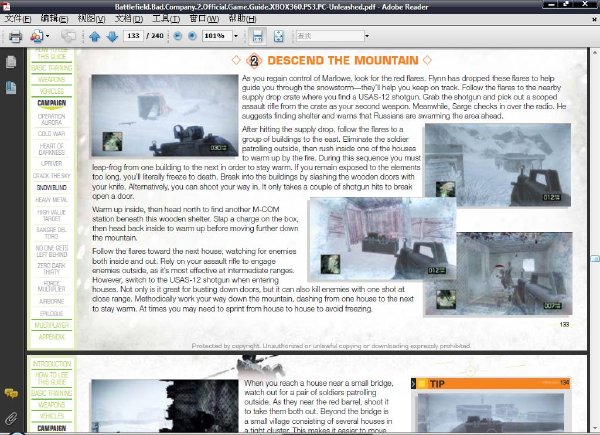Click the UPRIVER sidebar entry

(x=52, y=163)
